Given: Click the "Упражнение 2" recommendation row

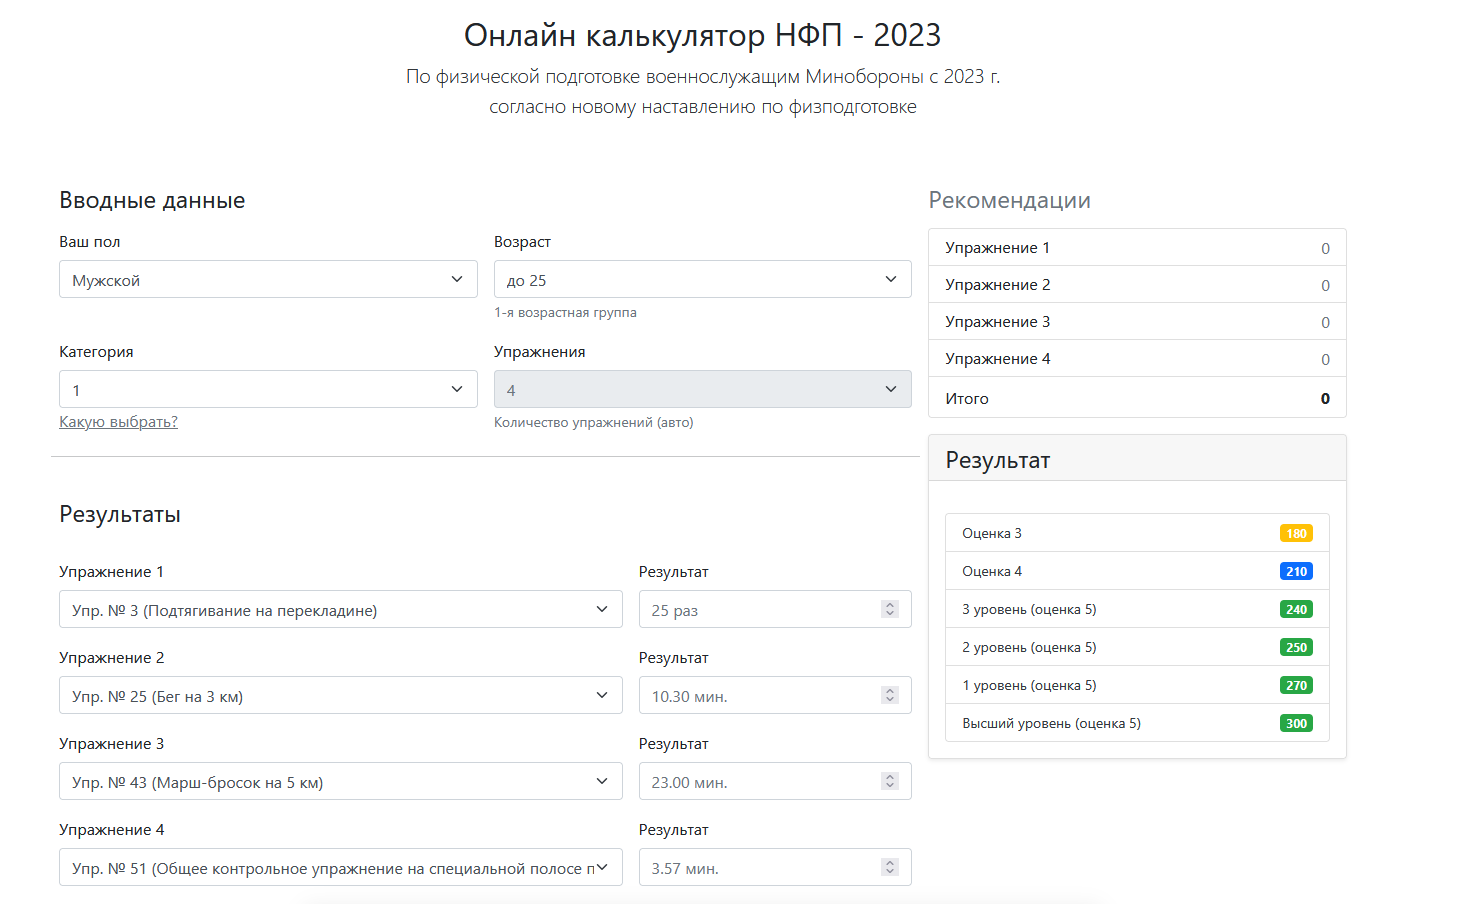Looking at the screenshot, I should (1137, 285).
